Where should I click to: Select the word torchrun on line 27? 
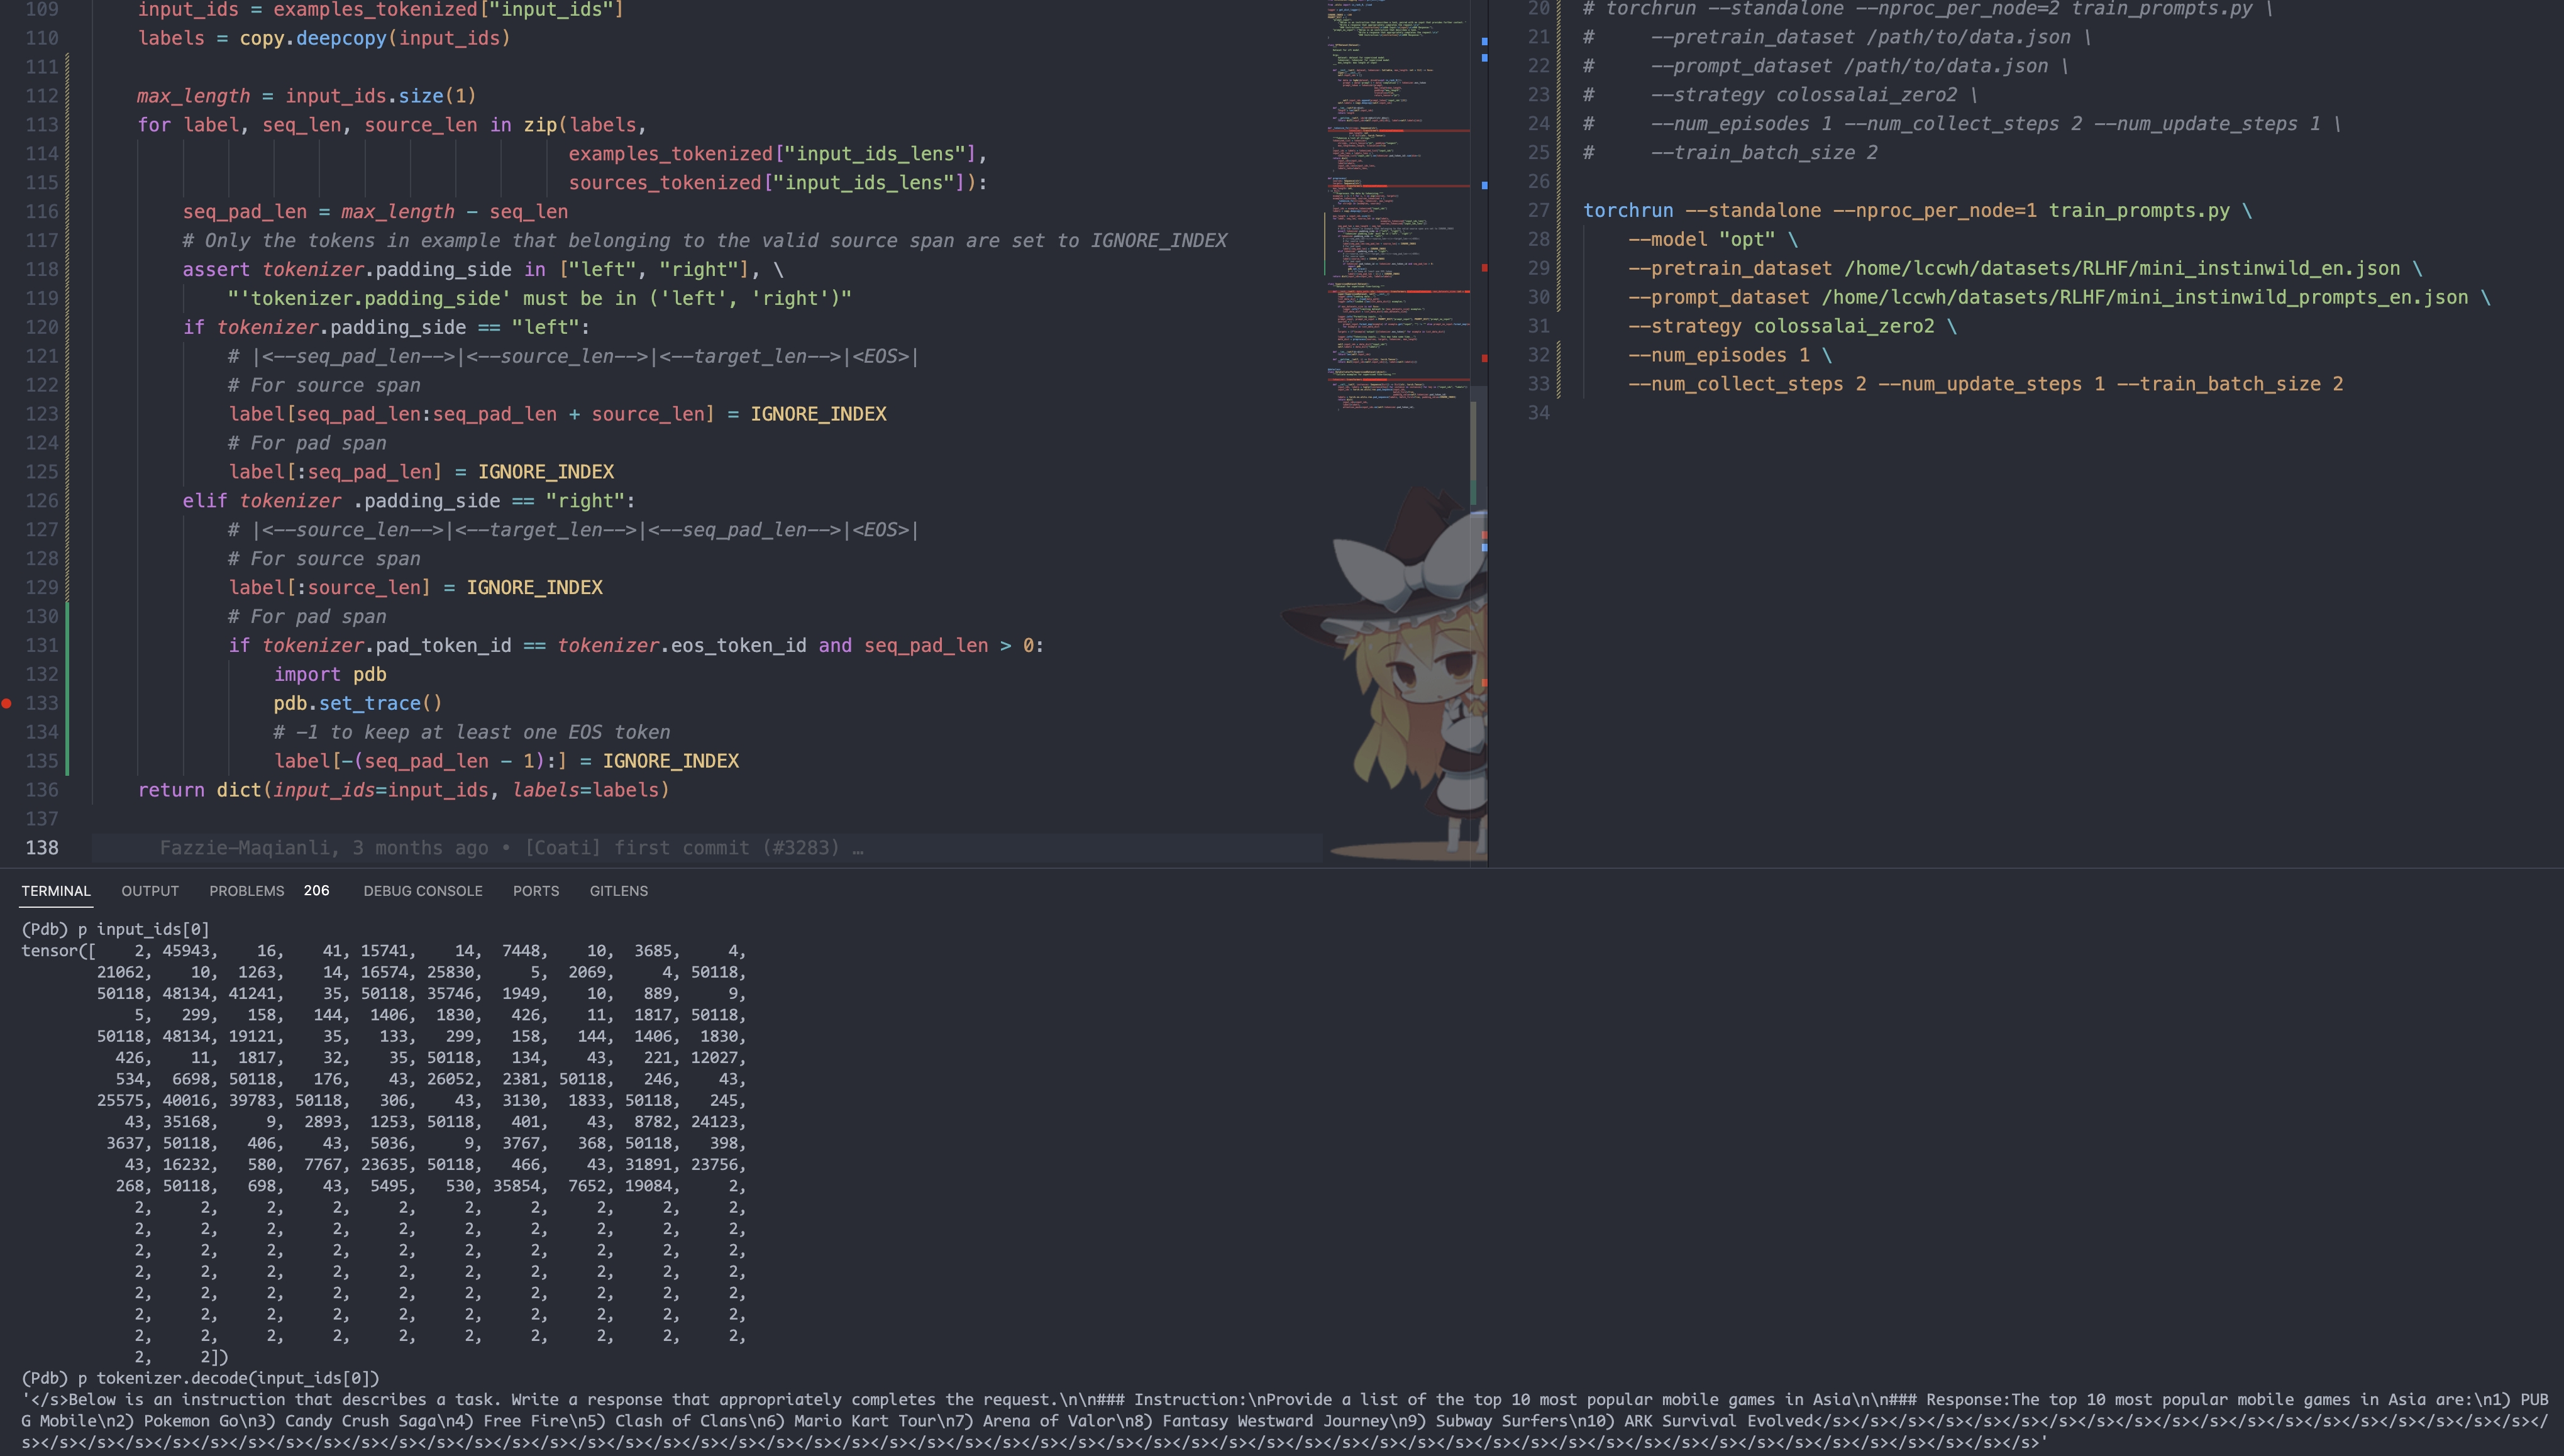coord(1628,211)
